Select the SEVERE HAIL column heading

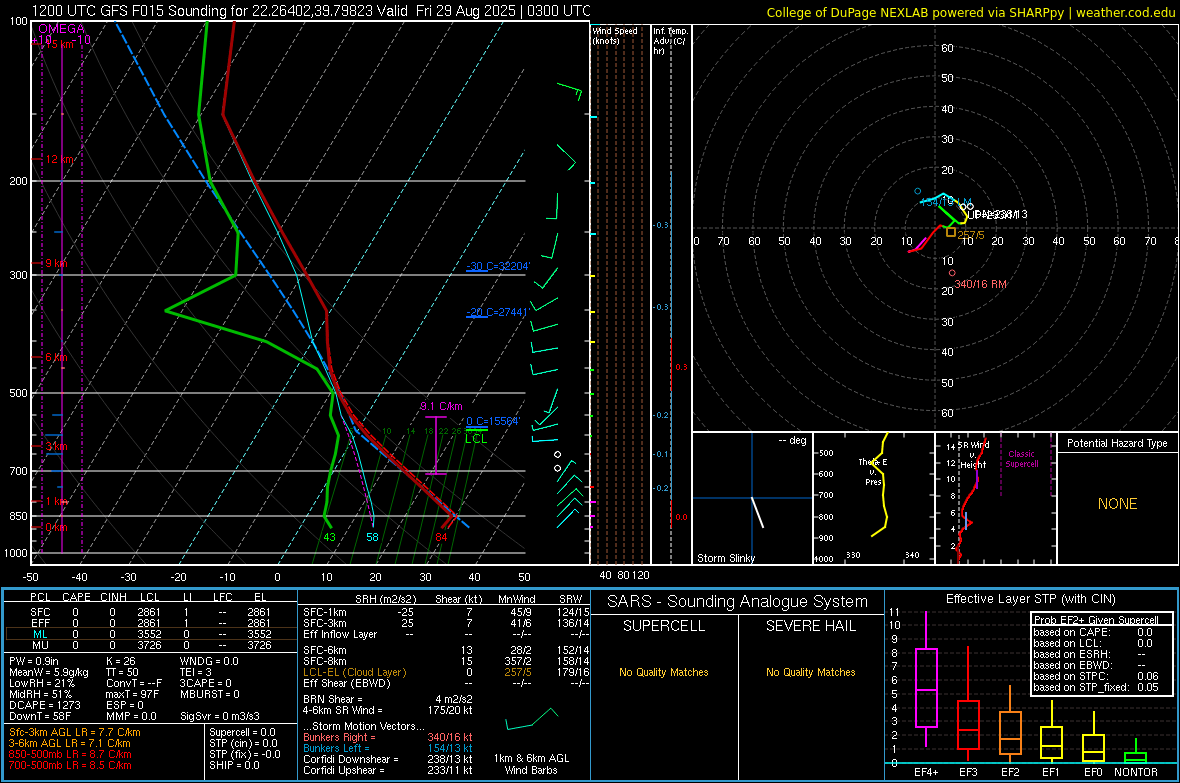[810, 626]
